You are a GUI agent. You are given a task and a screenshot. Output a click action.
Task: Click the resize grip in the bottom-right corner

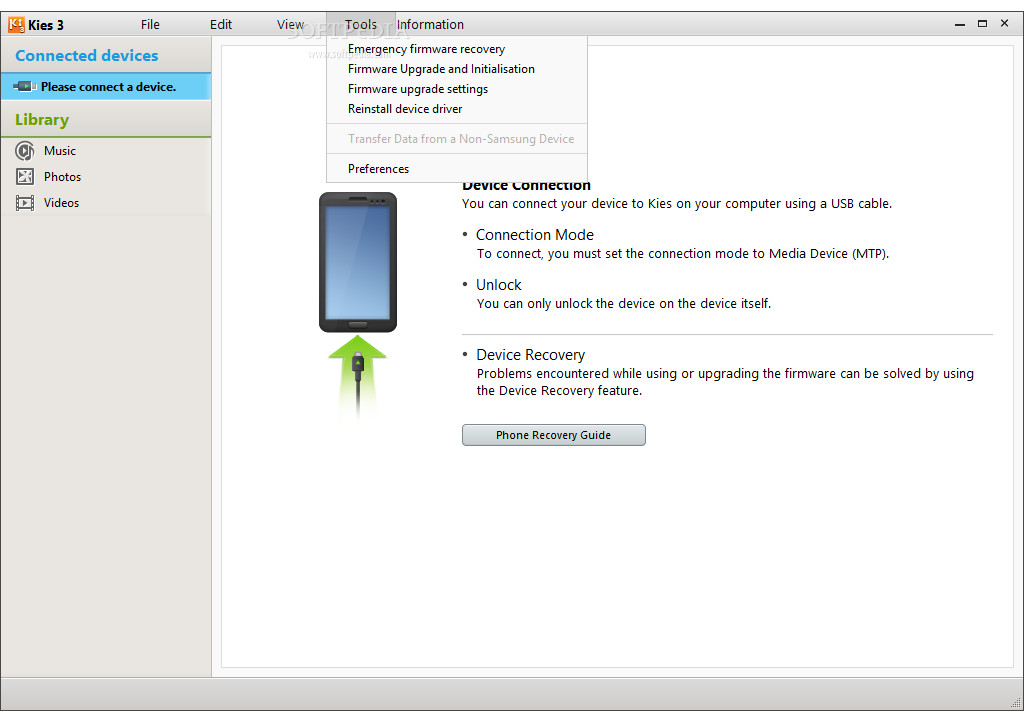(1017, 704)
